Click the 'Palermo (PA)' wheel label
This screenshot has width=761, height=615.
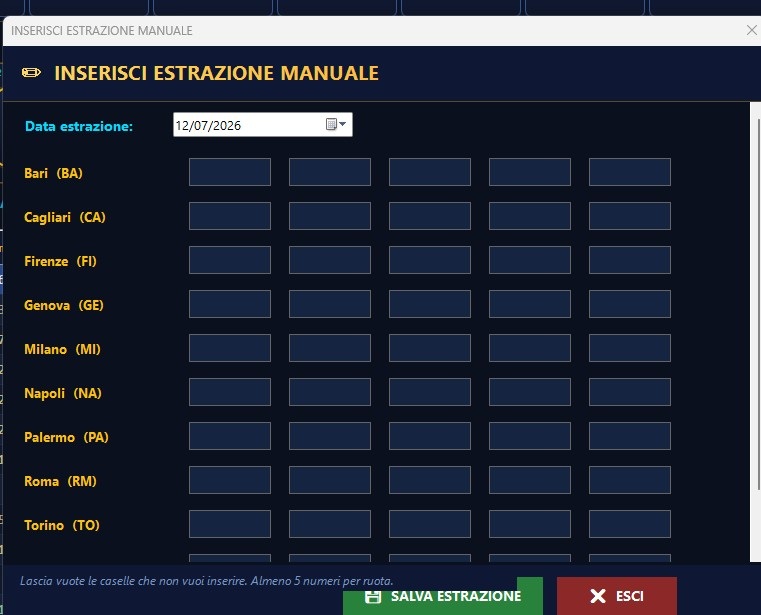click(66, 437)
